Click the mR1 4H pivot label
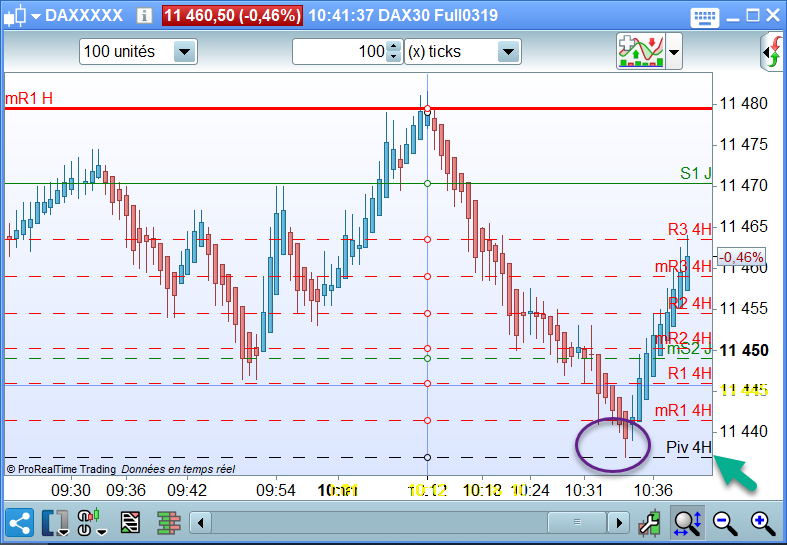The height and width of the screenshot is (545, 787). point(683,411)
